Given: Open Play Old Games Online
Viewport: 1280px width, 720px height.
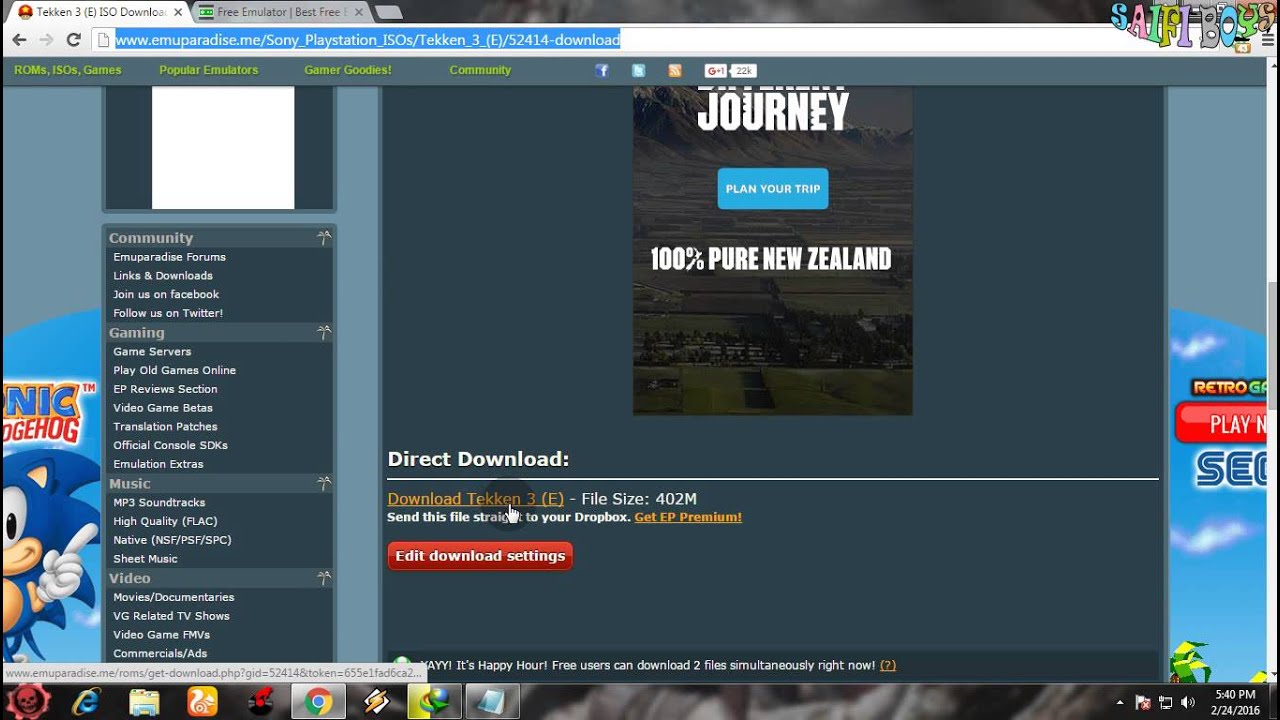Looking at the screenshot, I should pyautogui.click(x=175, y=370).
